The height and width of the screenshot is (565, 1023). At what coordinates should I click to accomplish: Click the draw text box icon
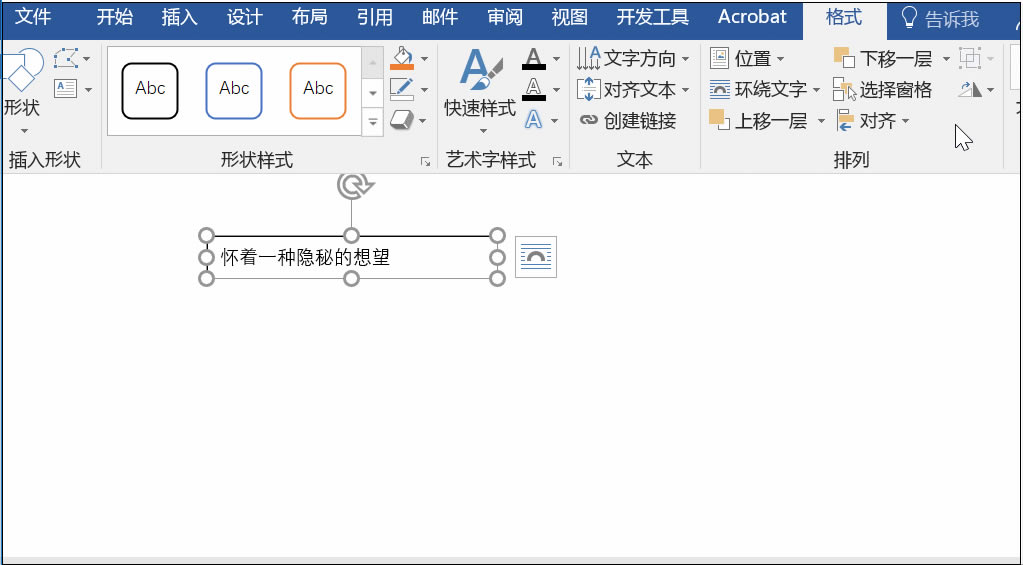tap(66, 89)
